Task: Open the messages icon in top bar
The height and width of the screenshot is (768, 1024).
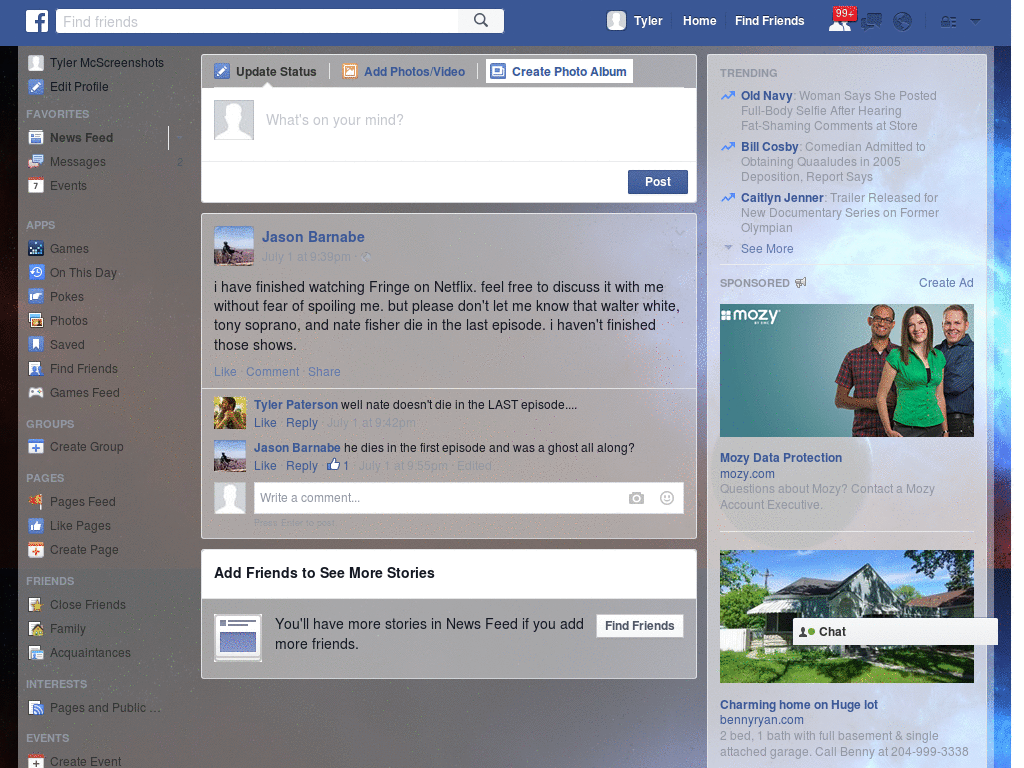Action: (871, 22)
